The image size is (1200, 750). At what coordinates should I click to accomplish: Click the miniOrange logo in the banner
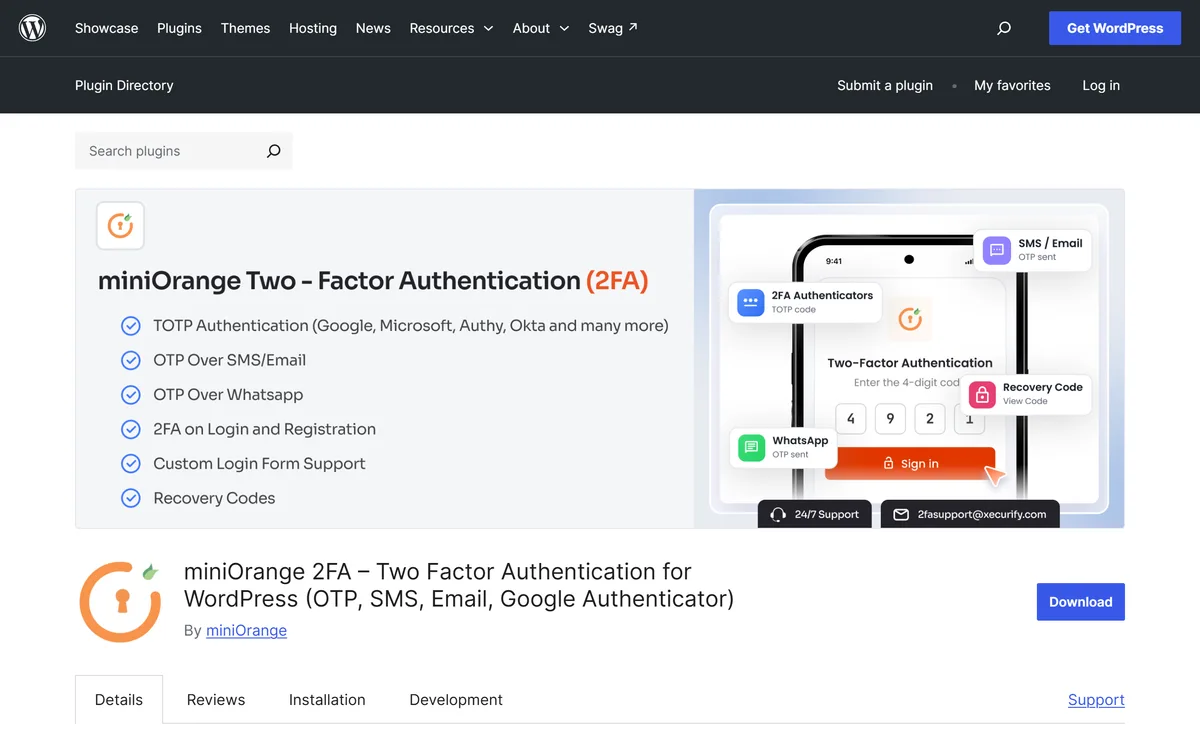120,225
